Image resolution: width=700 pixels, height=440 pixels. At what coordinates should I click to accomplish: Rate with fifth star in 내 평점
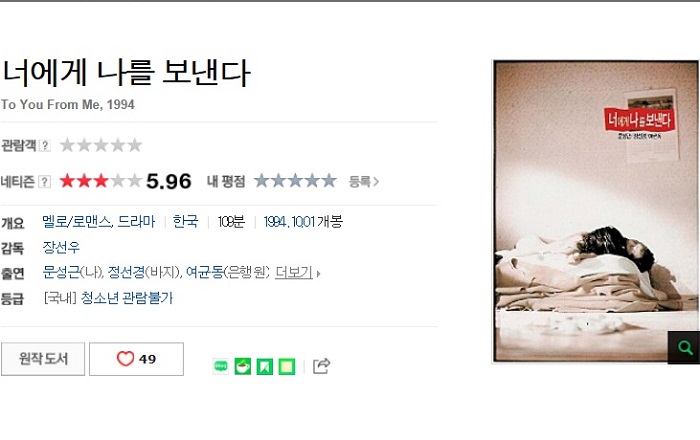pyautogui.click(x=329, y=181)
